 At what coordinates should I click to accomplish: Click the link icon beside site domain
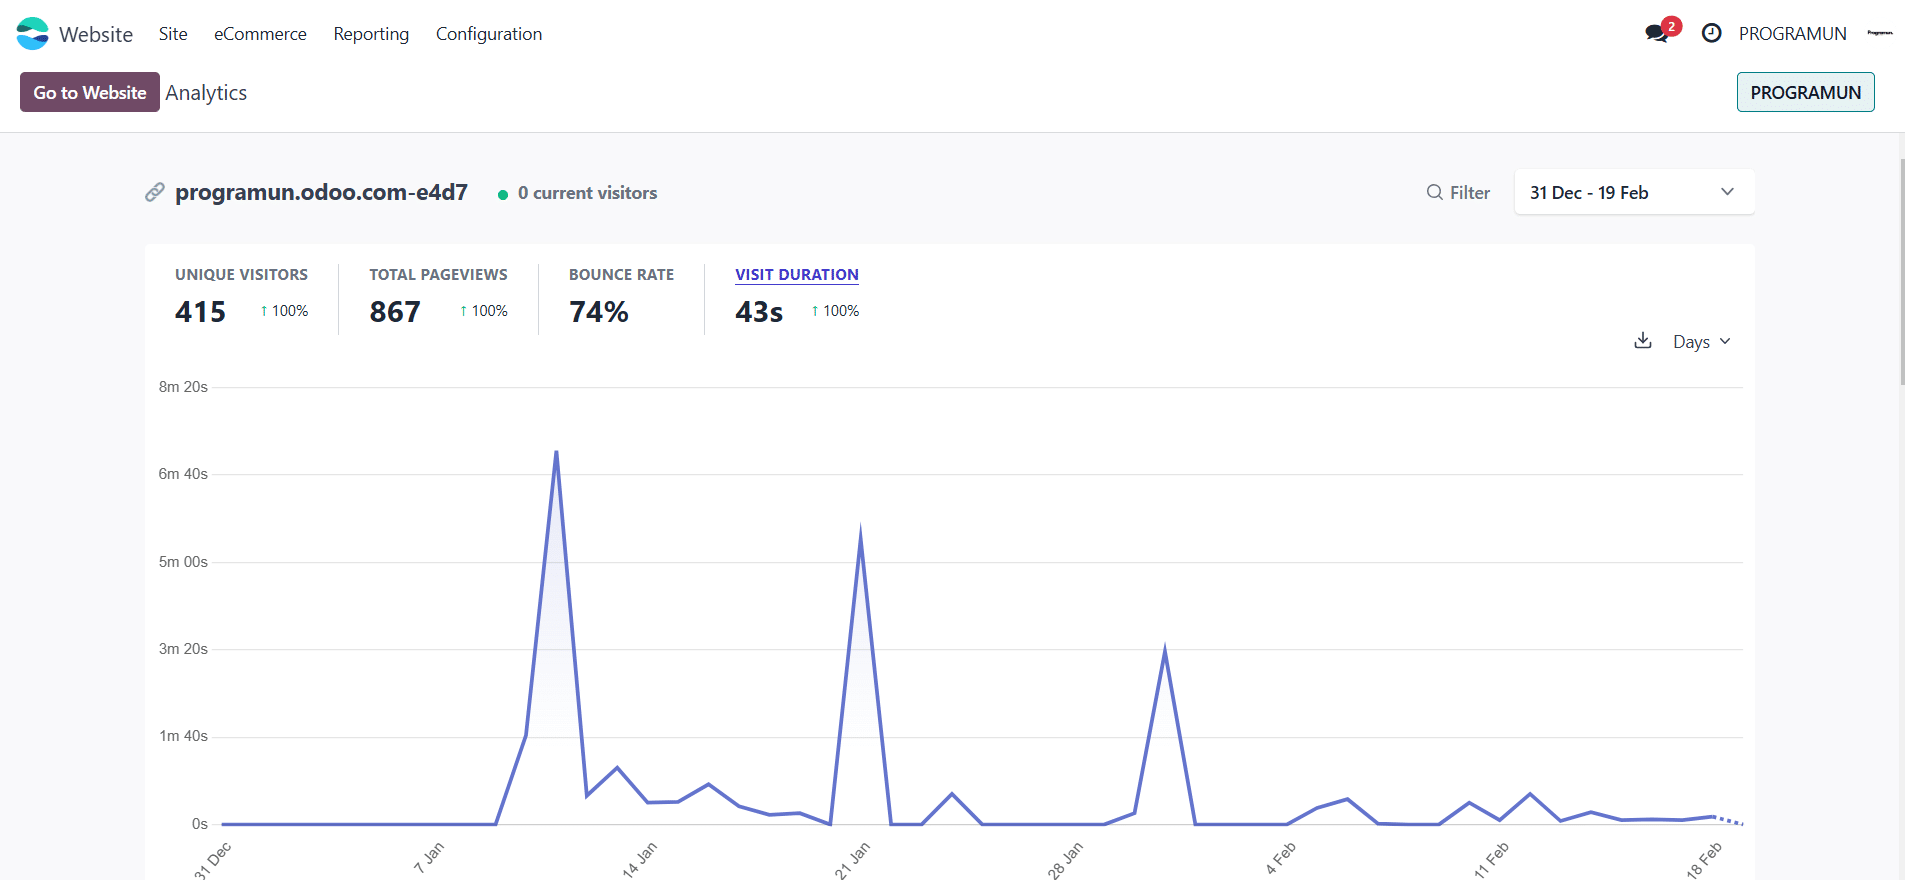154,193
